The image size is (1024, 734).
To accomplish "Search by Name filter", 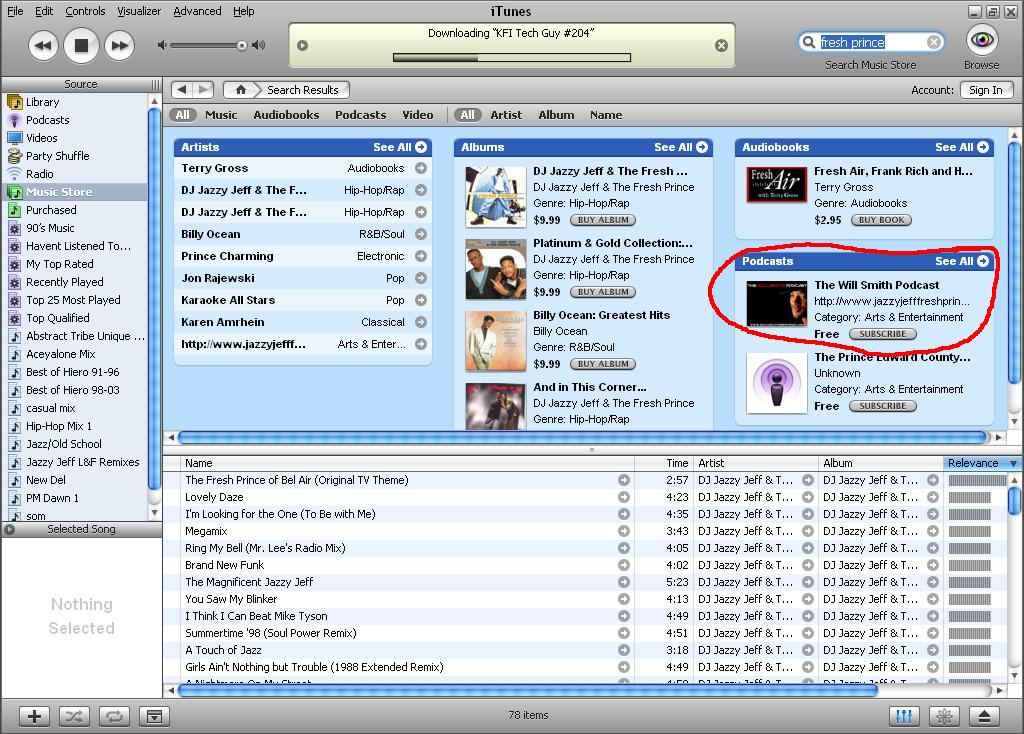I will [606, 115].
